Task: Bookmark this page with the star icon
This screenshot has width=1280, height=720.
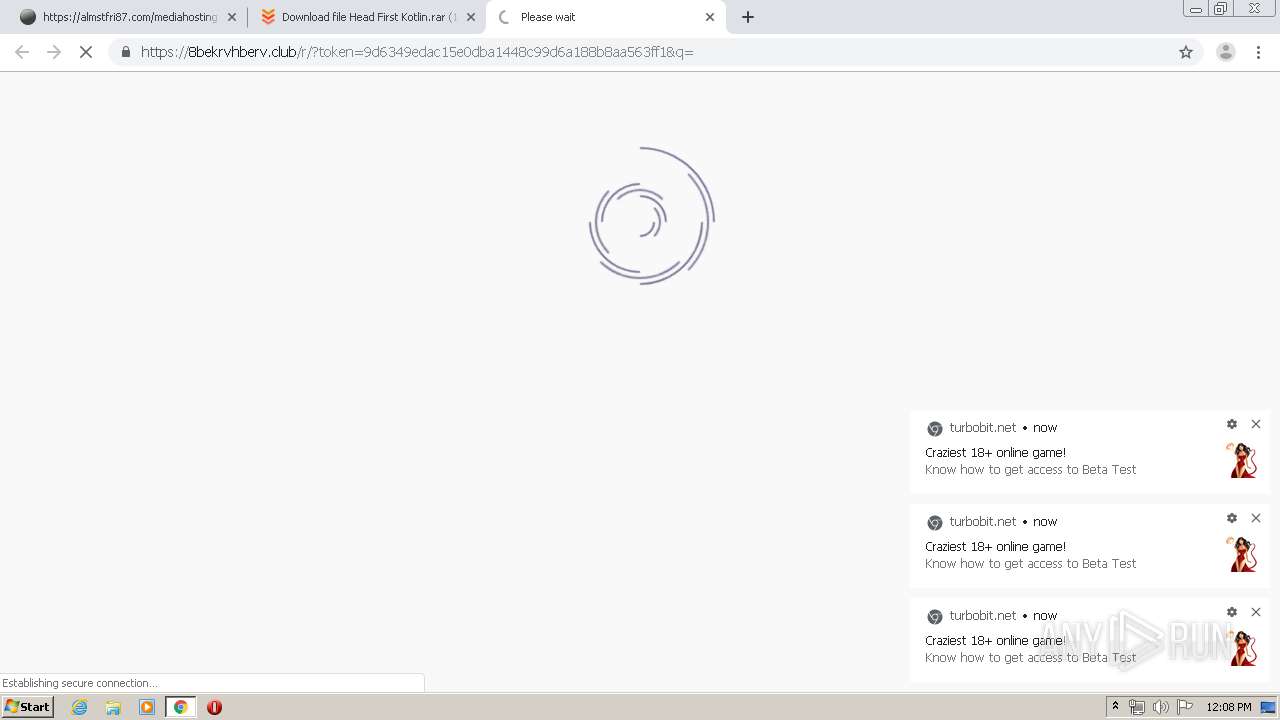Action: (1186, 52)
